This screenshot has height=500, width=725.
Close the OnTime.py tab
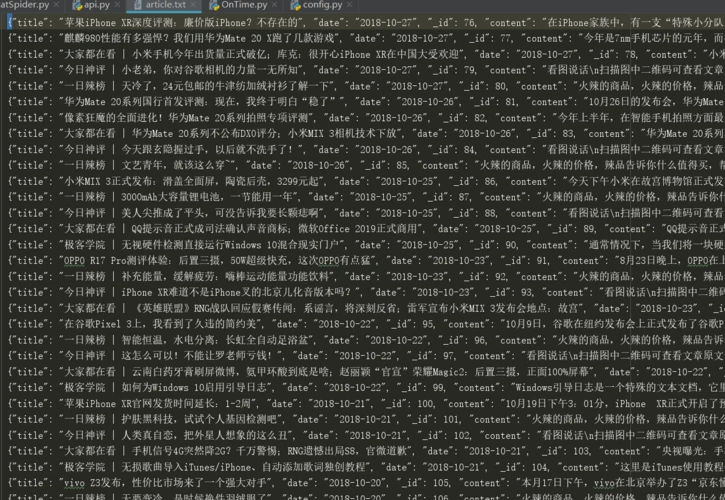point(275,5)
